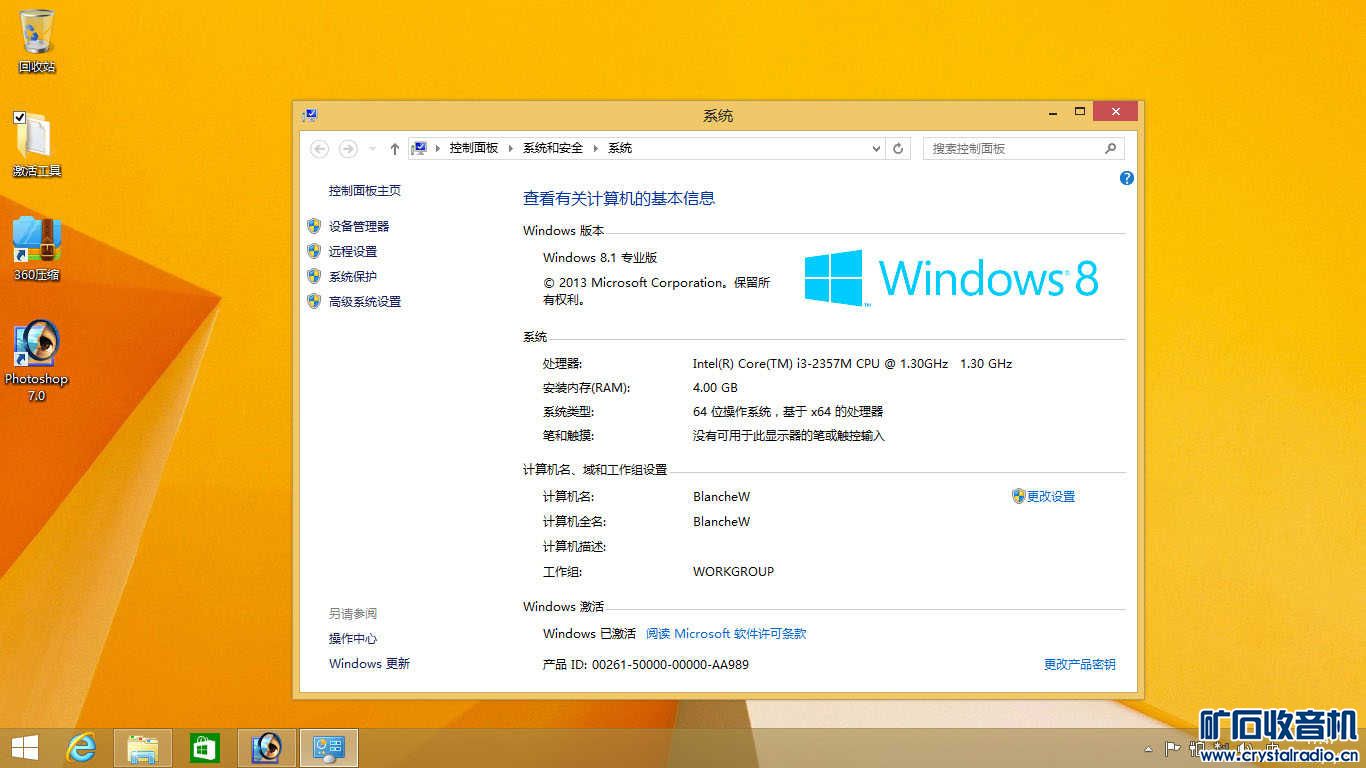Navigate to 控制面板 in the breadcrumb
The height and width of the screenshot is (768, 1366).
click(x=473, y=148)
